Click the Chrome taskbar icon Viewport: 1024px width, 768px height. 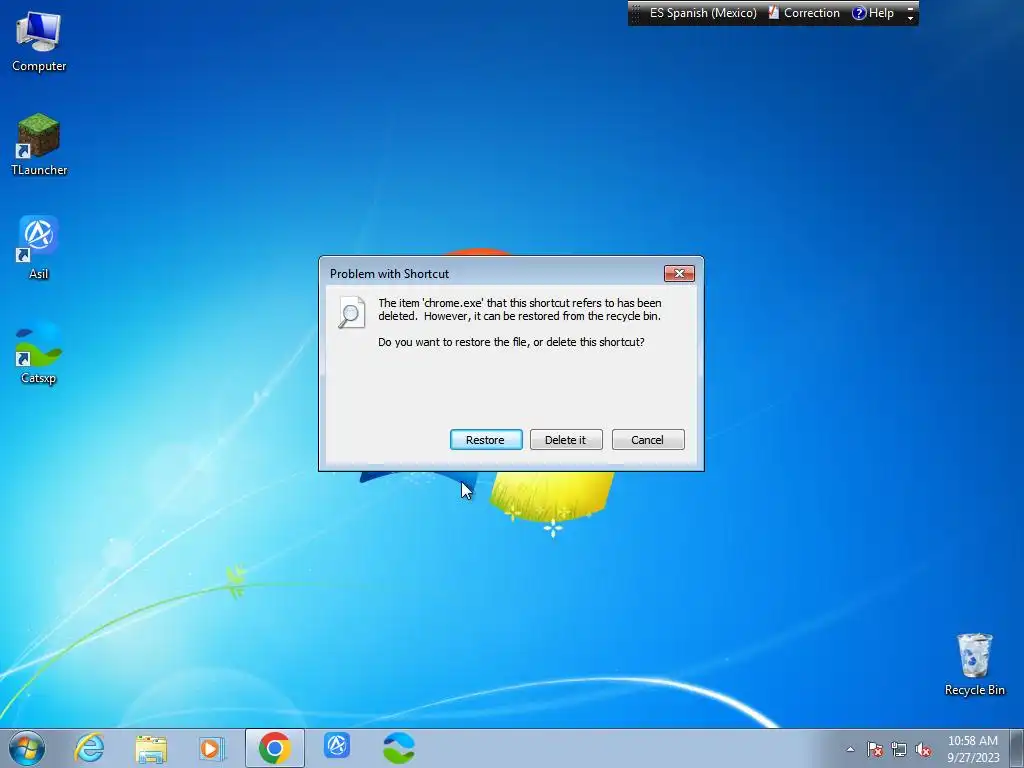click(275, 748)
